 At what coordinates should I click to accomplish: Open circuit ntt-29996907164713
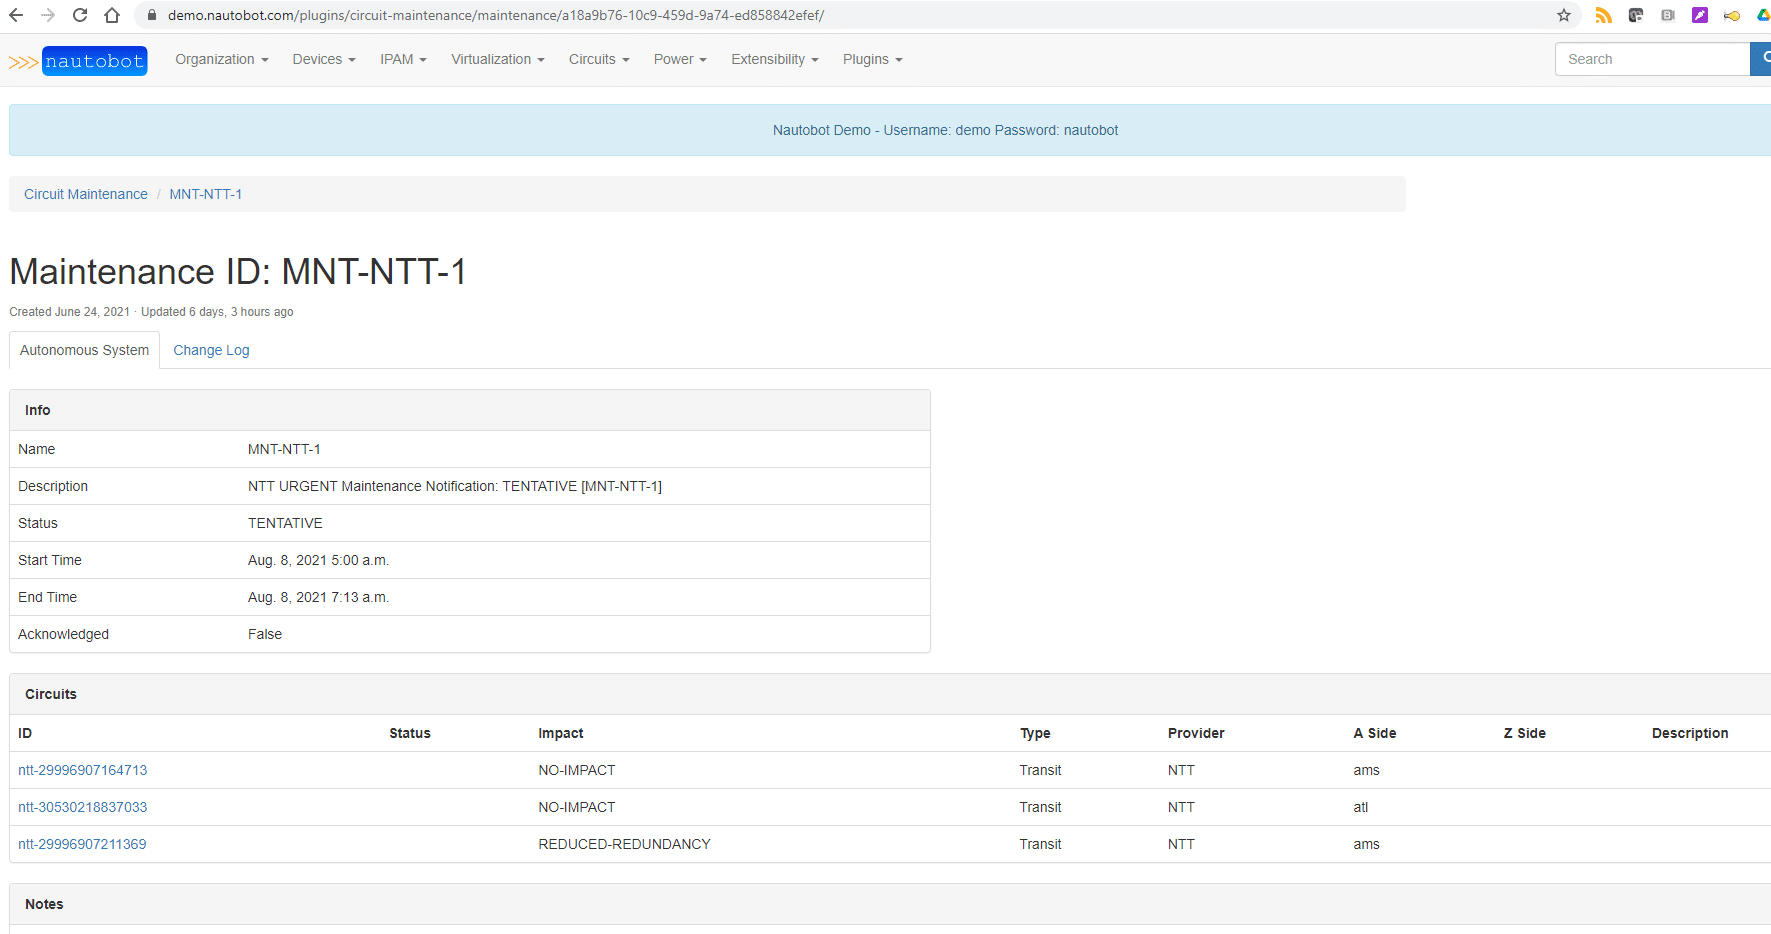[x=82, y=770]
